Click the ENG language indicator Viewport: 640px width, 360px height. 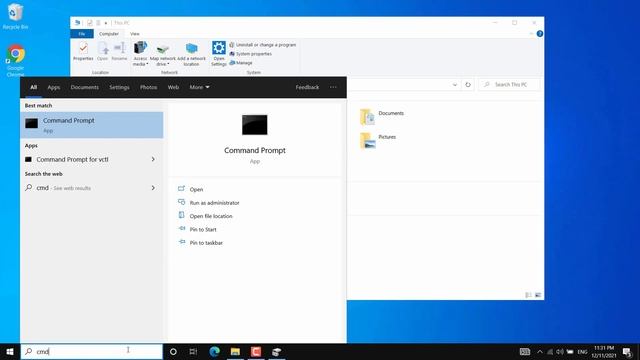pos(582,352)
